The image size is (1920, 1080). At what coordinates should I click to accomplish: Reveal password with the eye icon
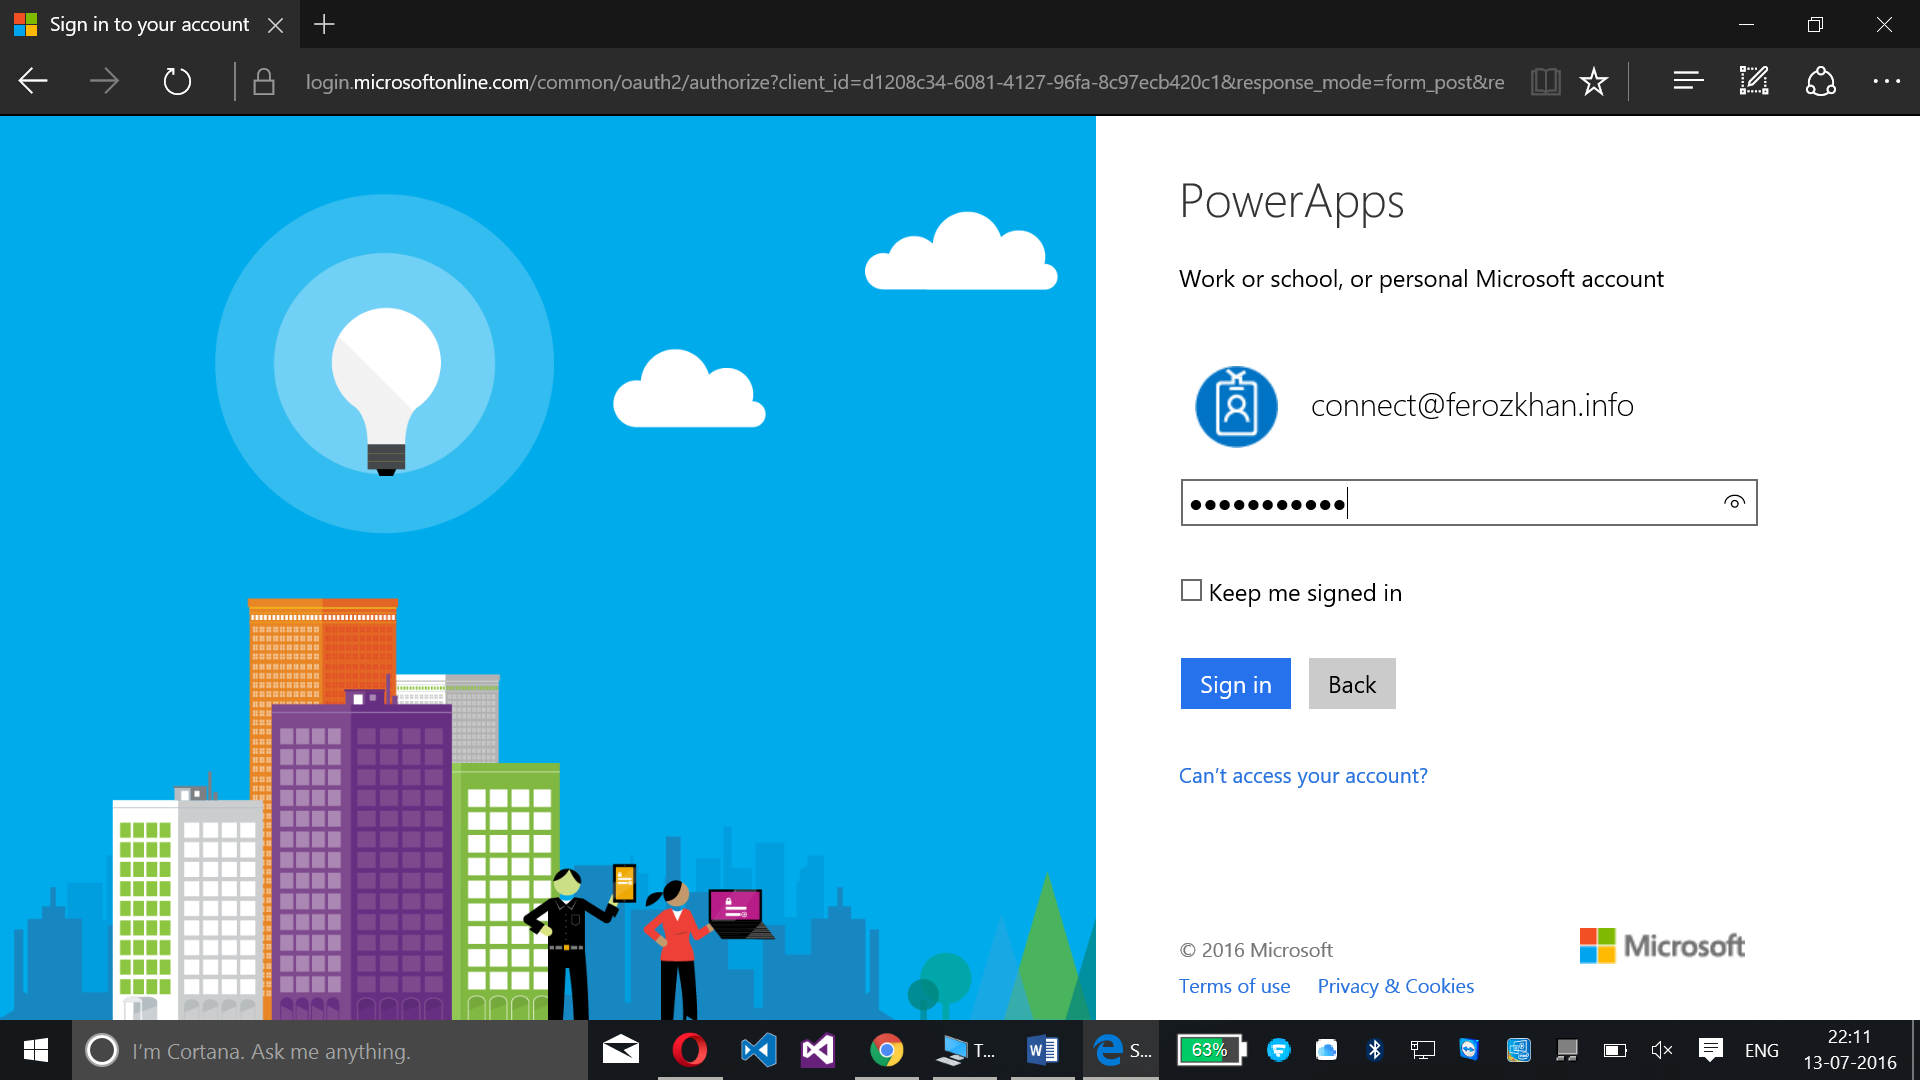[1734, 502]
